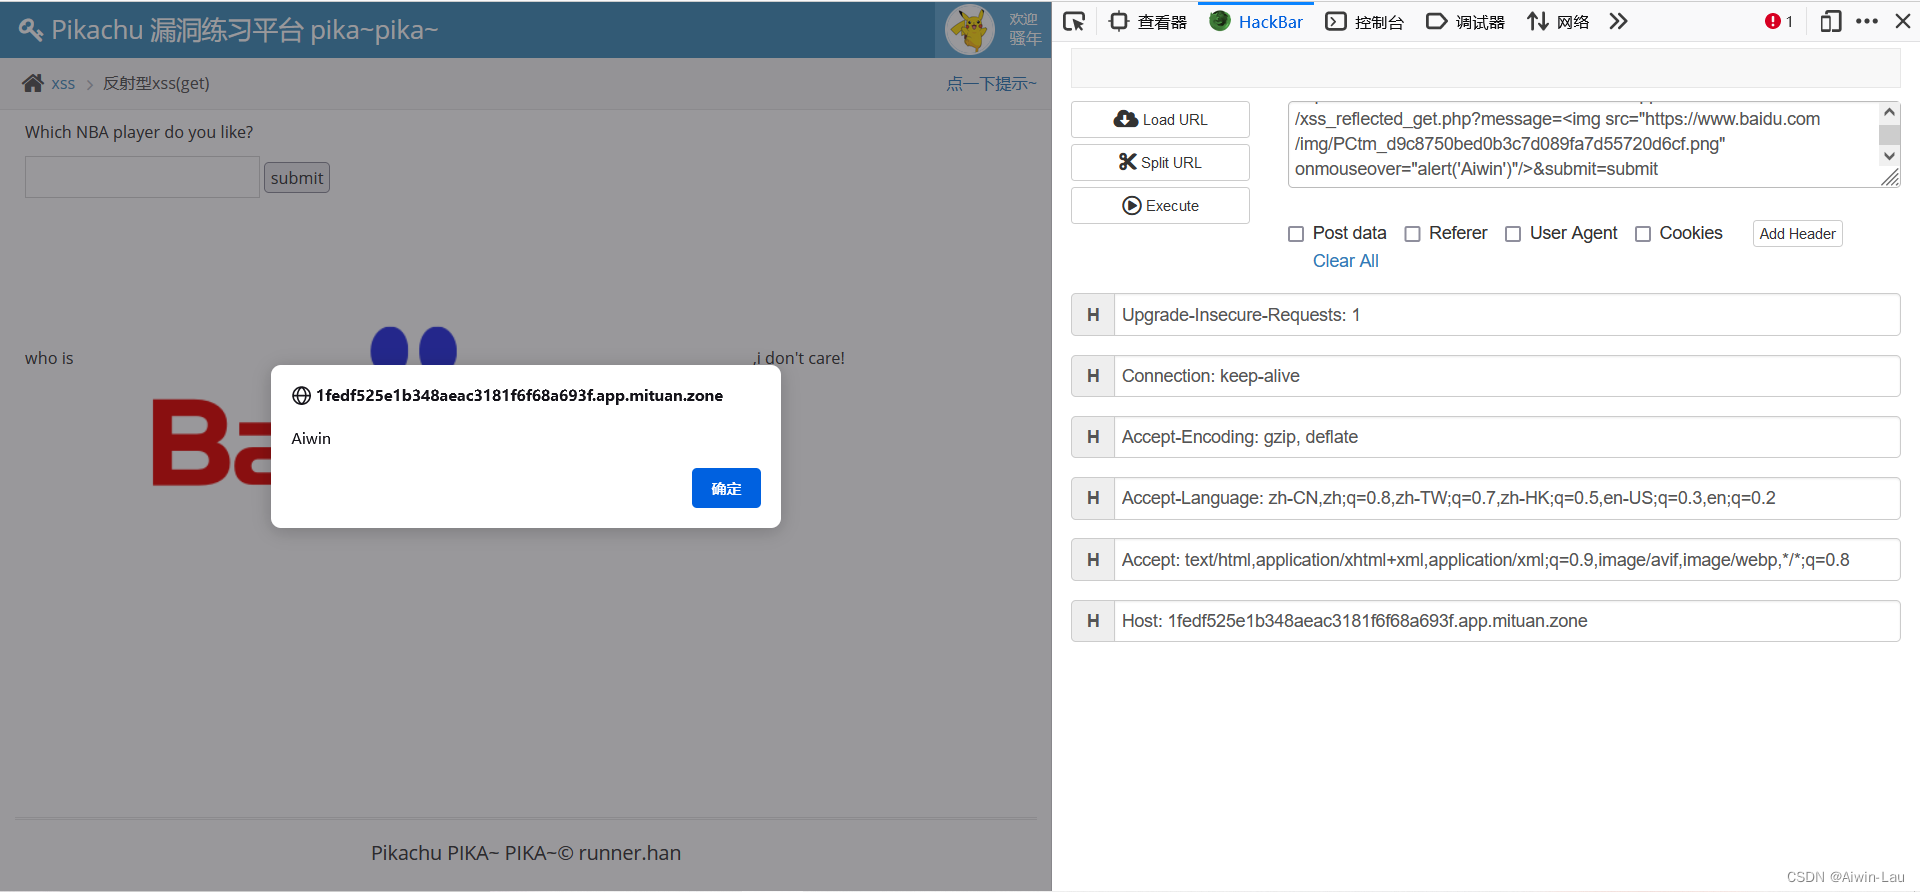
Task: Confirm the alert with 确定 button
Action: click(726, 488)
